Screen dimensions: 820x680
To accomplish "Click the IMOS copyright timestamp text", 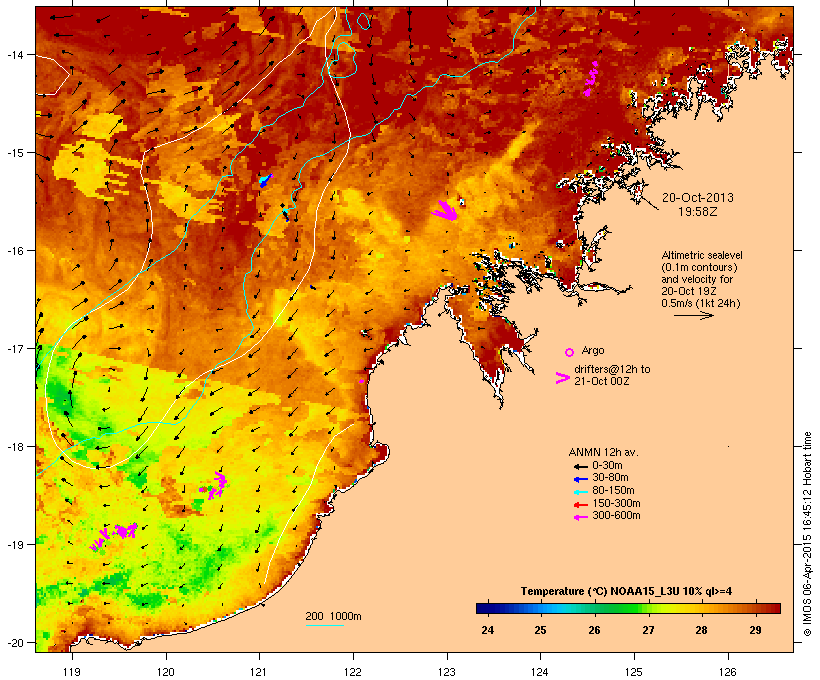I will pyautogui.click(x=807, y=534).
